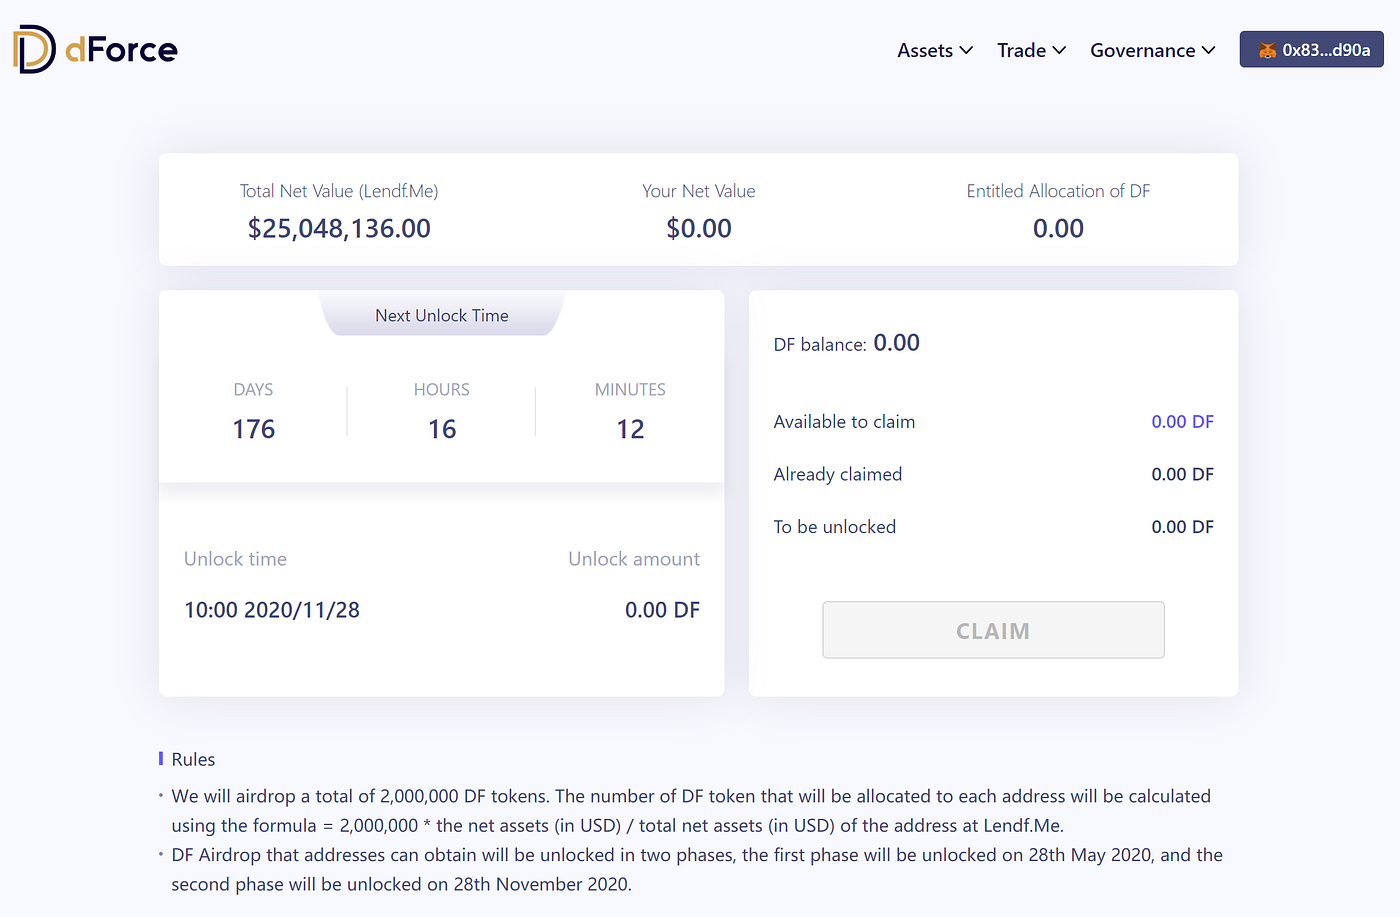The image size is (1400, 917).
Task: Click the DAYS label
Action: [253, 389]
